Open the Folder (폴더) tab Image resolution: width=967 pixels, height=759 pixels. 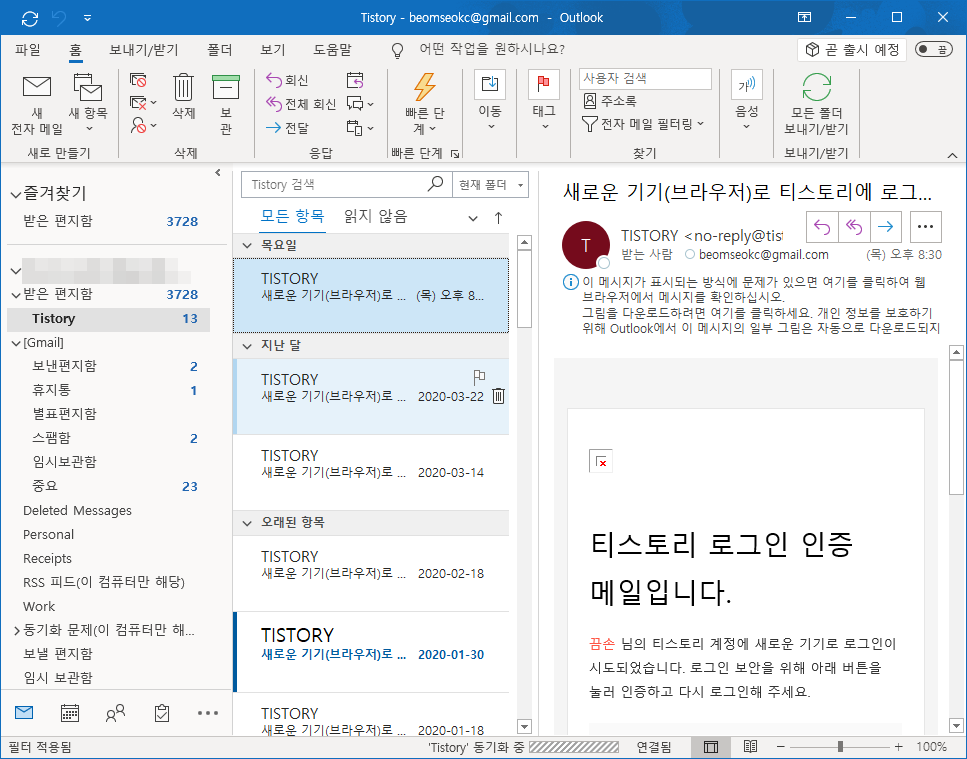coord(220,50)
